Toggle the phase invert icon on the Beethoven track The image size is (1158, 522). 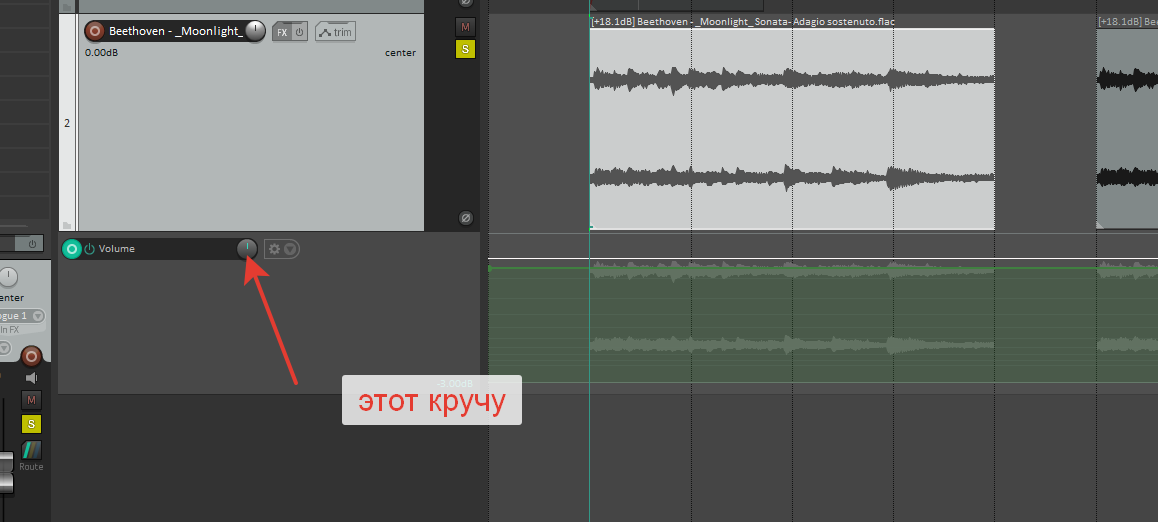tap(465, 218)
